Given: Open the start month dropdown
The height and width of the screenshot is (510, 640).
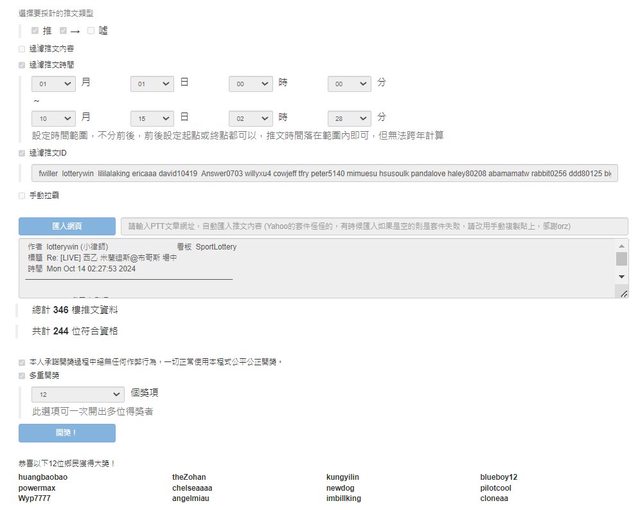Looking at the screenshot, I should [53, 85].
